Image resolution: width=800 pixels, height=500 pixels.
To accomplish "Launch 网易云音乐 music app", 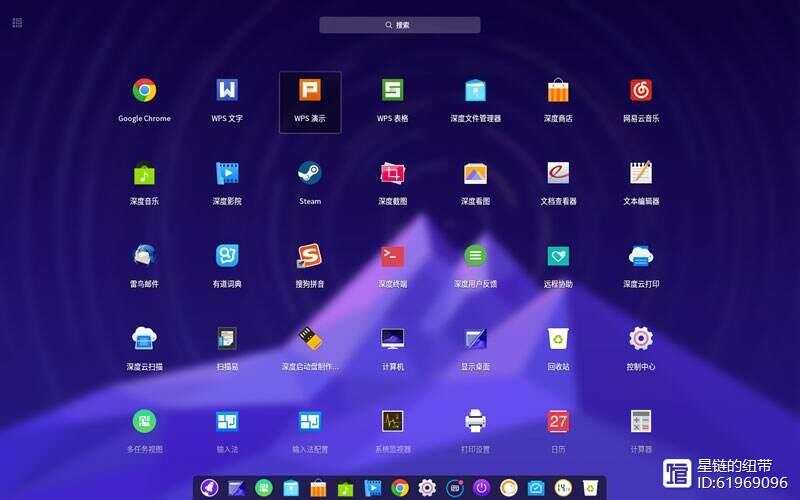I will (641, 91).
